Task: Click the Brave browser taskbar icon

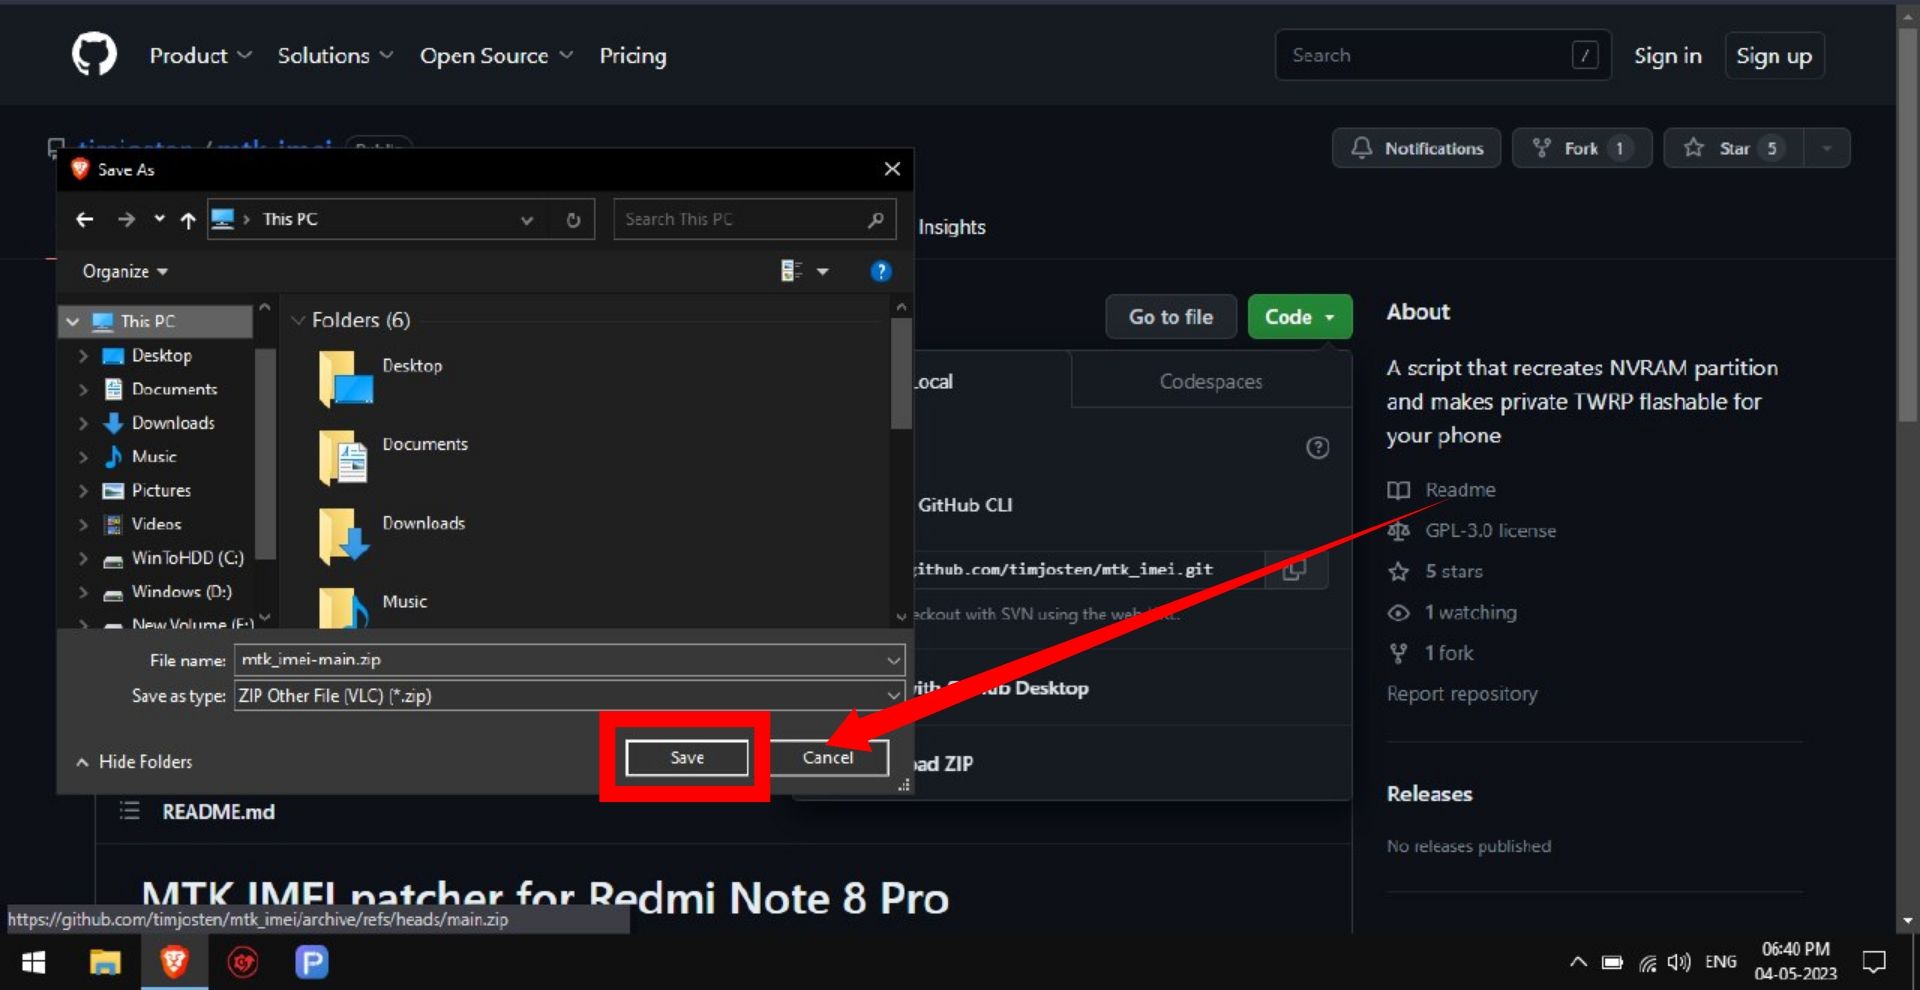Action: (174, 962)
